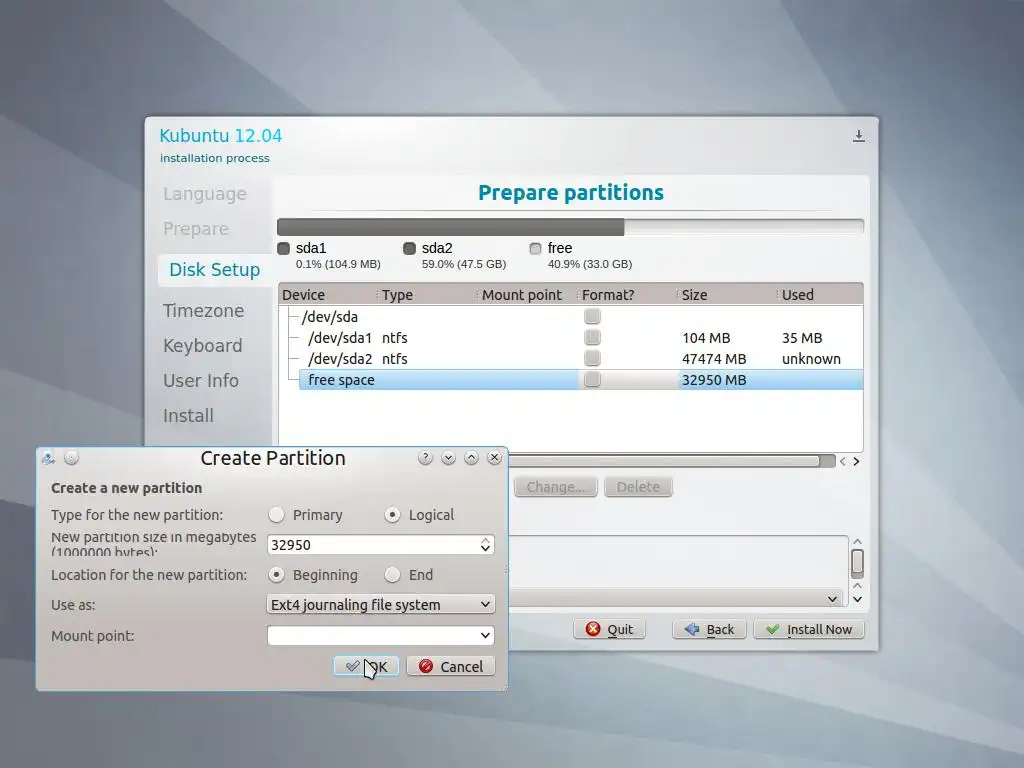Click the partition size spinner arrows
Image resolution: width=1024 pixels, height=768 pixels.
(x=485, y=545)
